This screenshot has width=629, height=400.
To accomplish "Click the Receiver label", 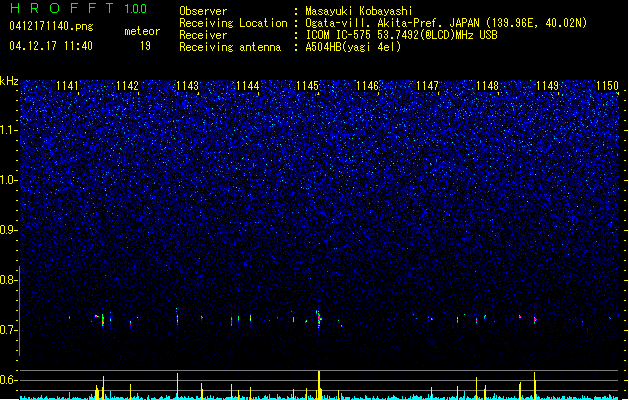I will point(203,35).
